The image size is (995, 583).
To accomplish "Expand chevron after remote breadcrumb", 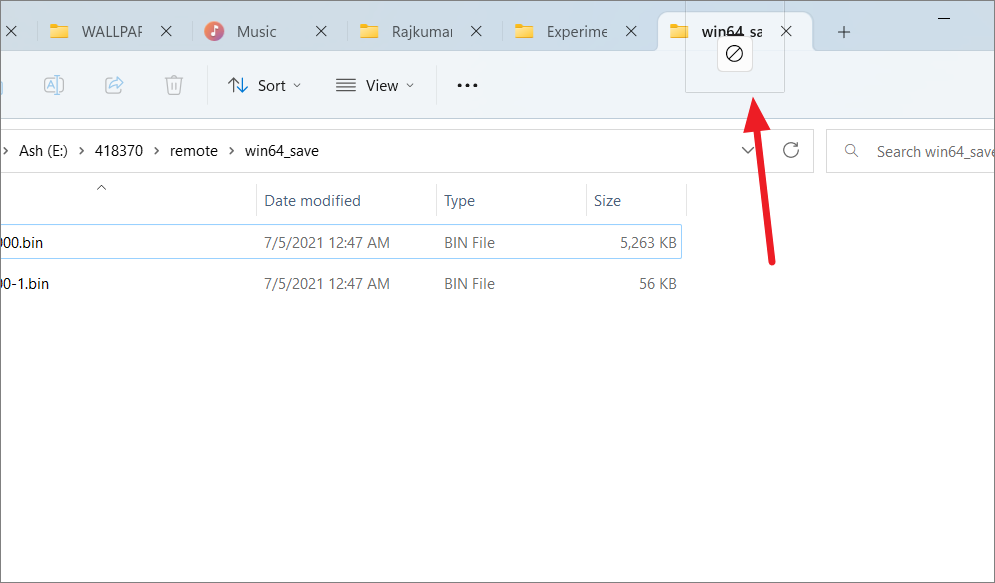I will click(232, 151).
